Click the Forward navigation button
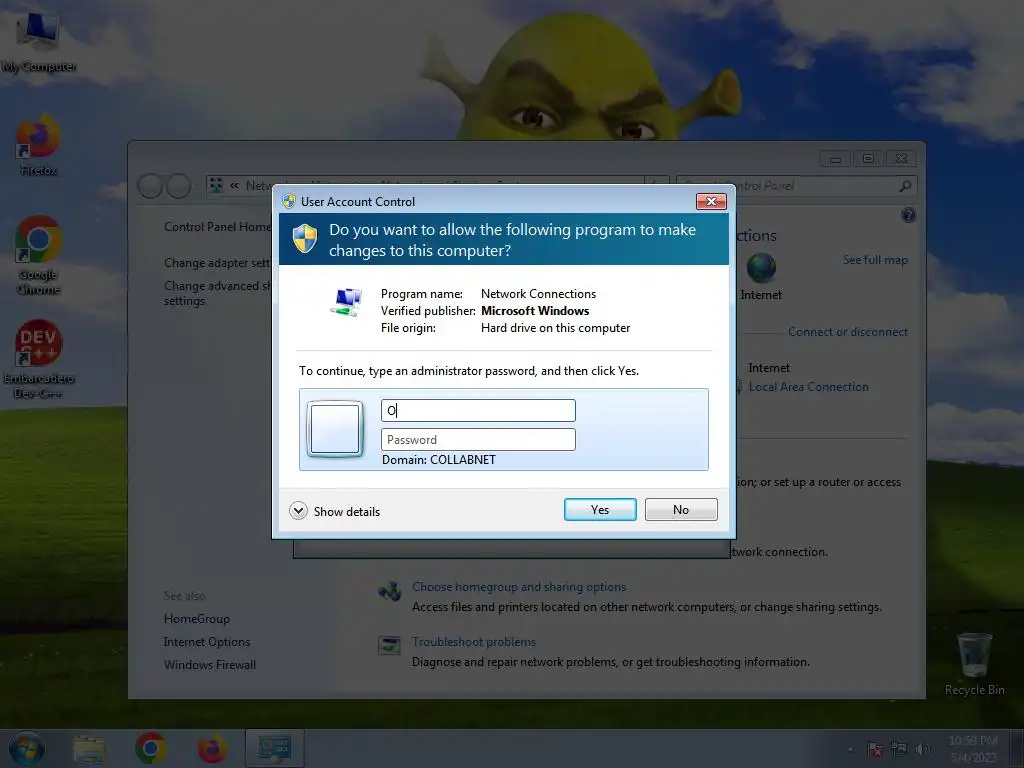The height and width of the screenshot is (768, 1024). click(178, 186)
